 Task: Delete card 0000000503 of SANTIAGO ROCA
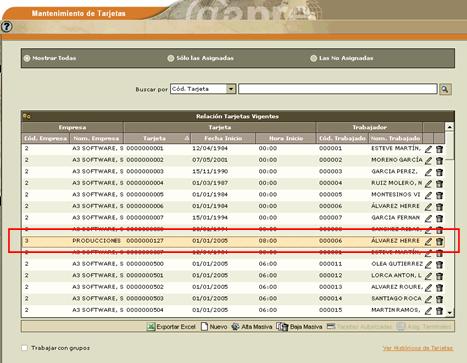pyautogui.click(x=439, y=299)
